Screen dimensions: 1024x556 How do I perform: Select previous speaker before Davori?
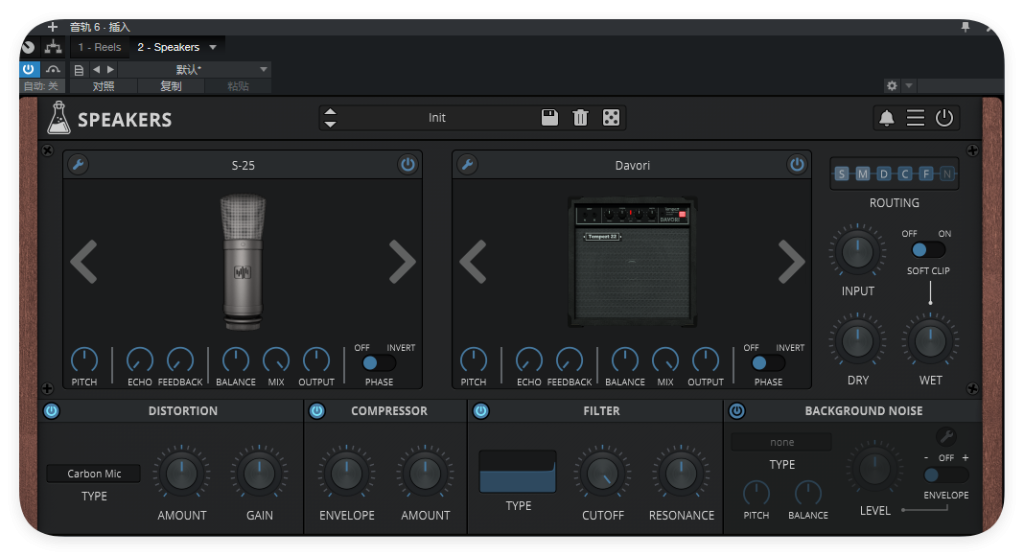(473, 261)
